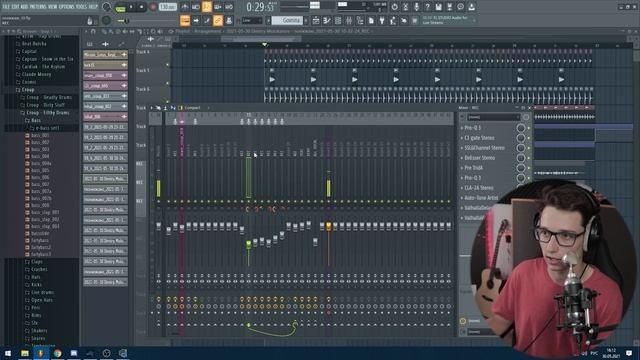
Task: Open the C1 gate Stereo slot menu arrow
Action: coord(462,138)
